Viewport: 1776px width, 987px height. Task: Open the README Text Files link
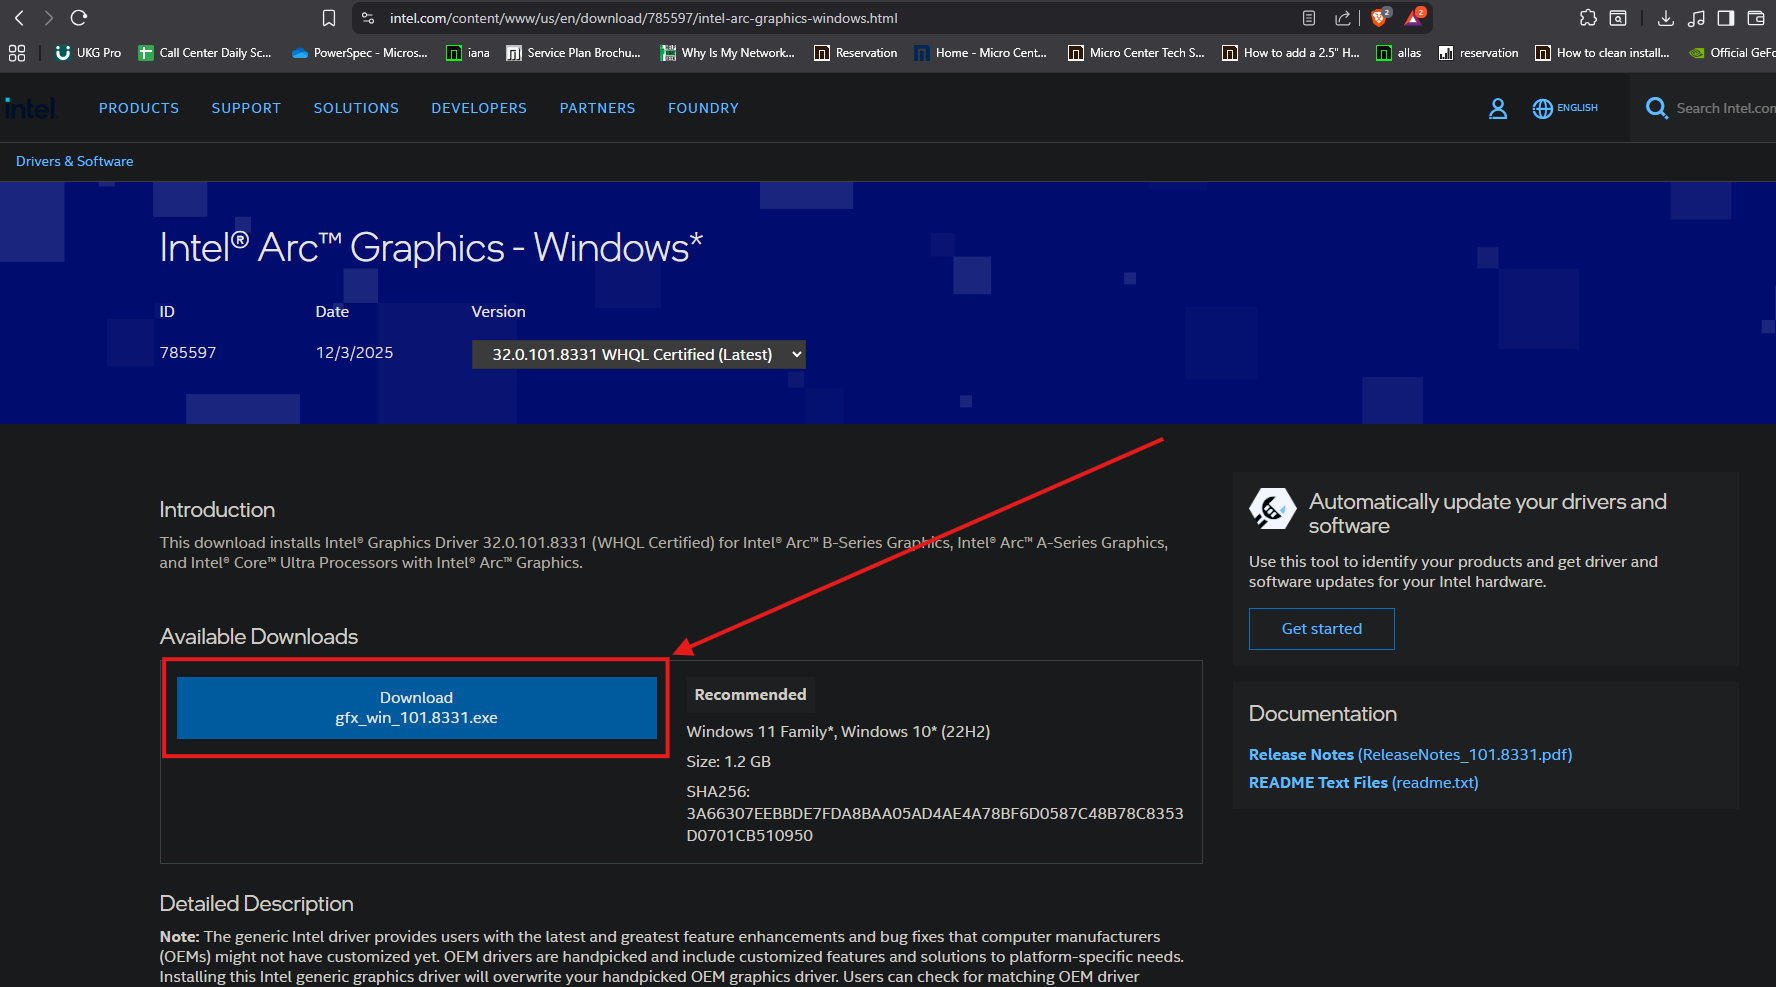1363,783
